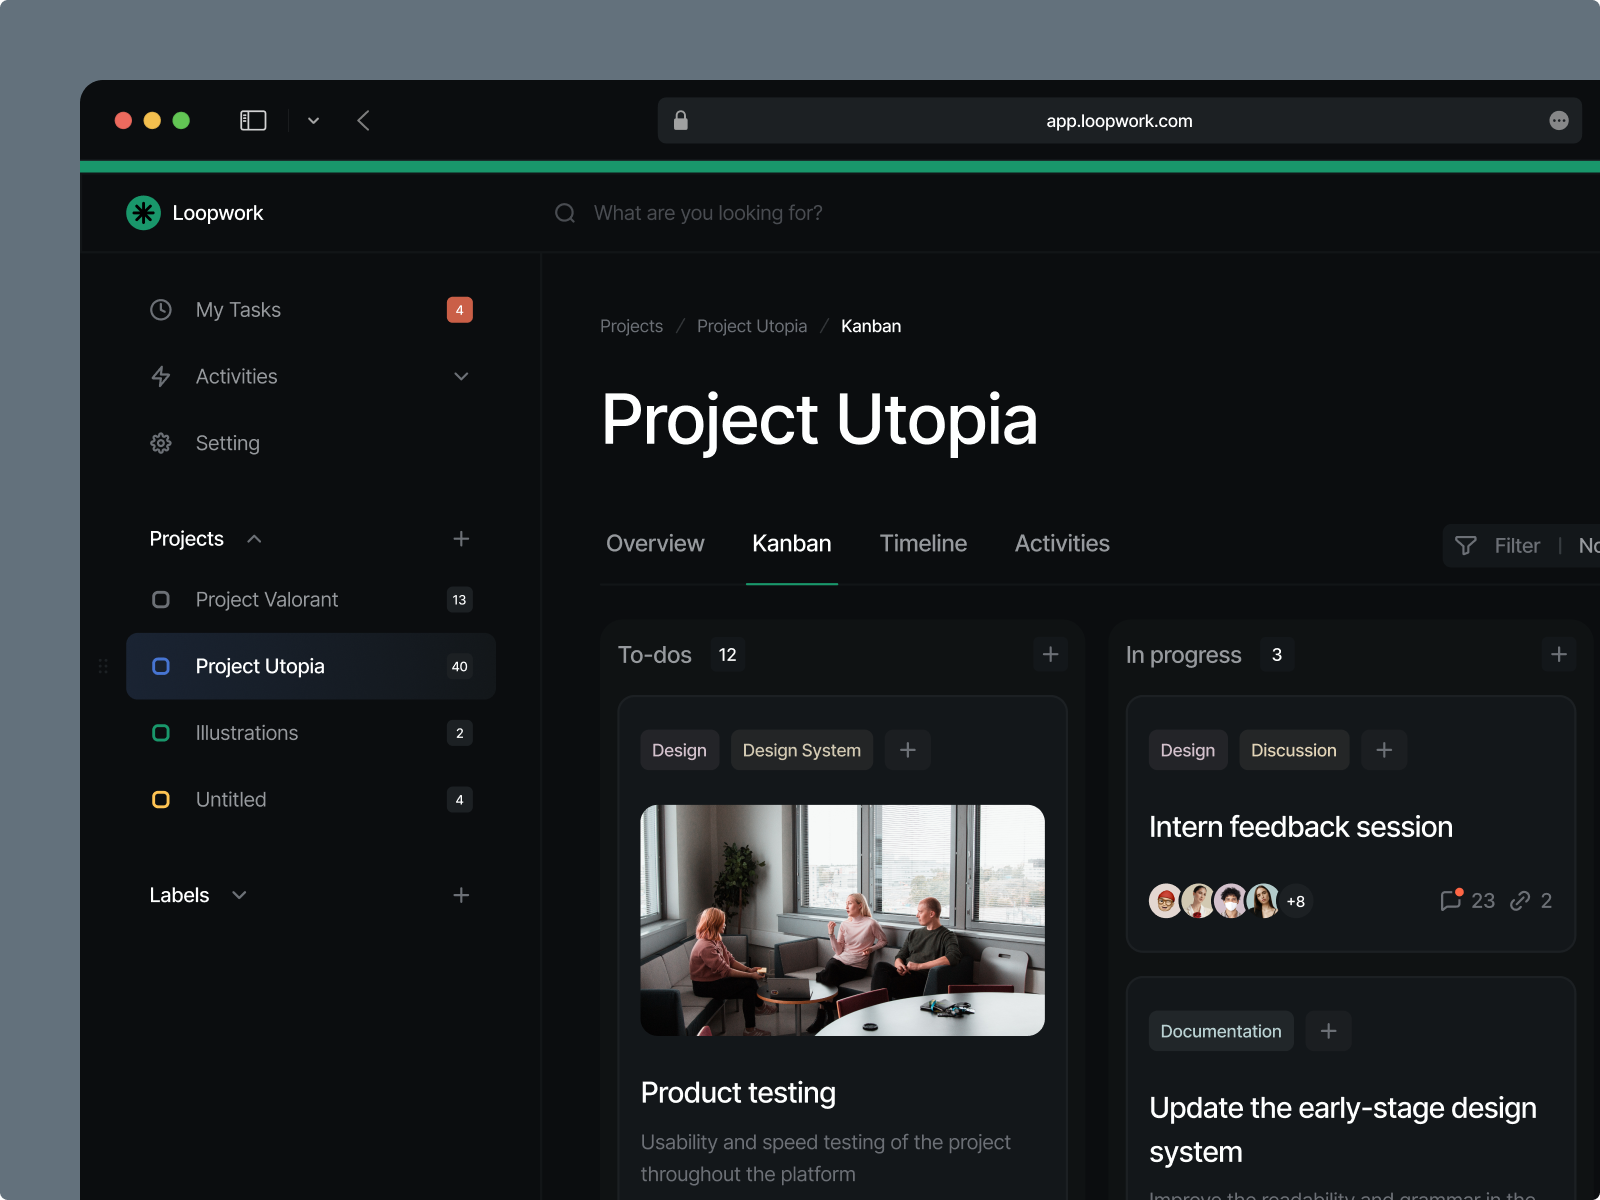Click the Projects breadcrumb link
Image resolution: width=1600 pixels, height=1200 pixels.
631,326
